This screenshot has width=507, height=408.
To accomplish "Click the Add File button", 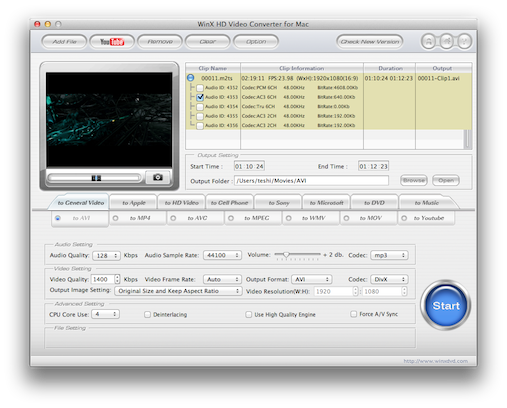I will click(x=64, y=42).
